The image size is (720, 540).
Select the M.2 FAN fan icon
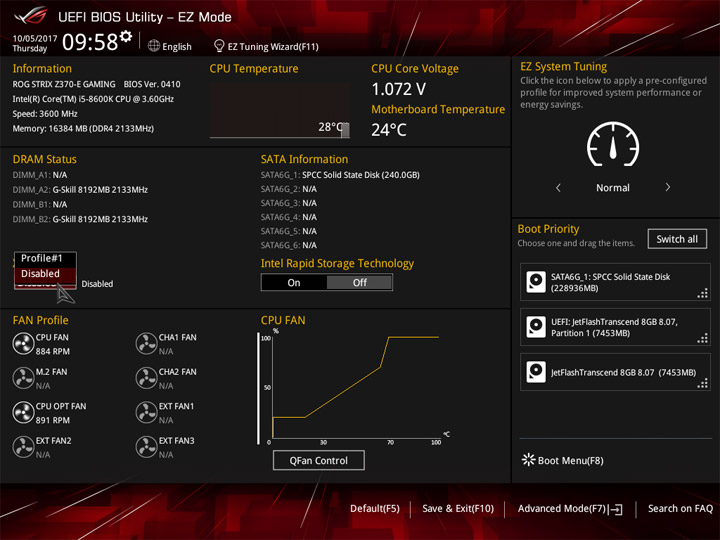pyautogui.click(x=23, y=378)
